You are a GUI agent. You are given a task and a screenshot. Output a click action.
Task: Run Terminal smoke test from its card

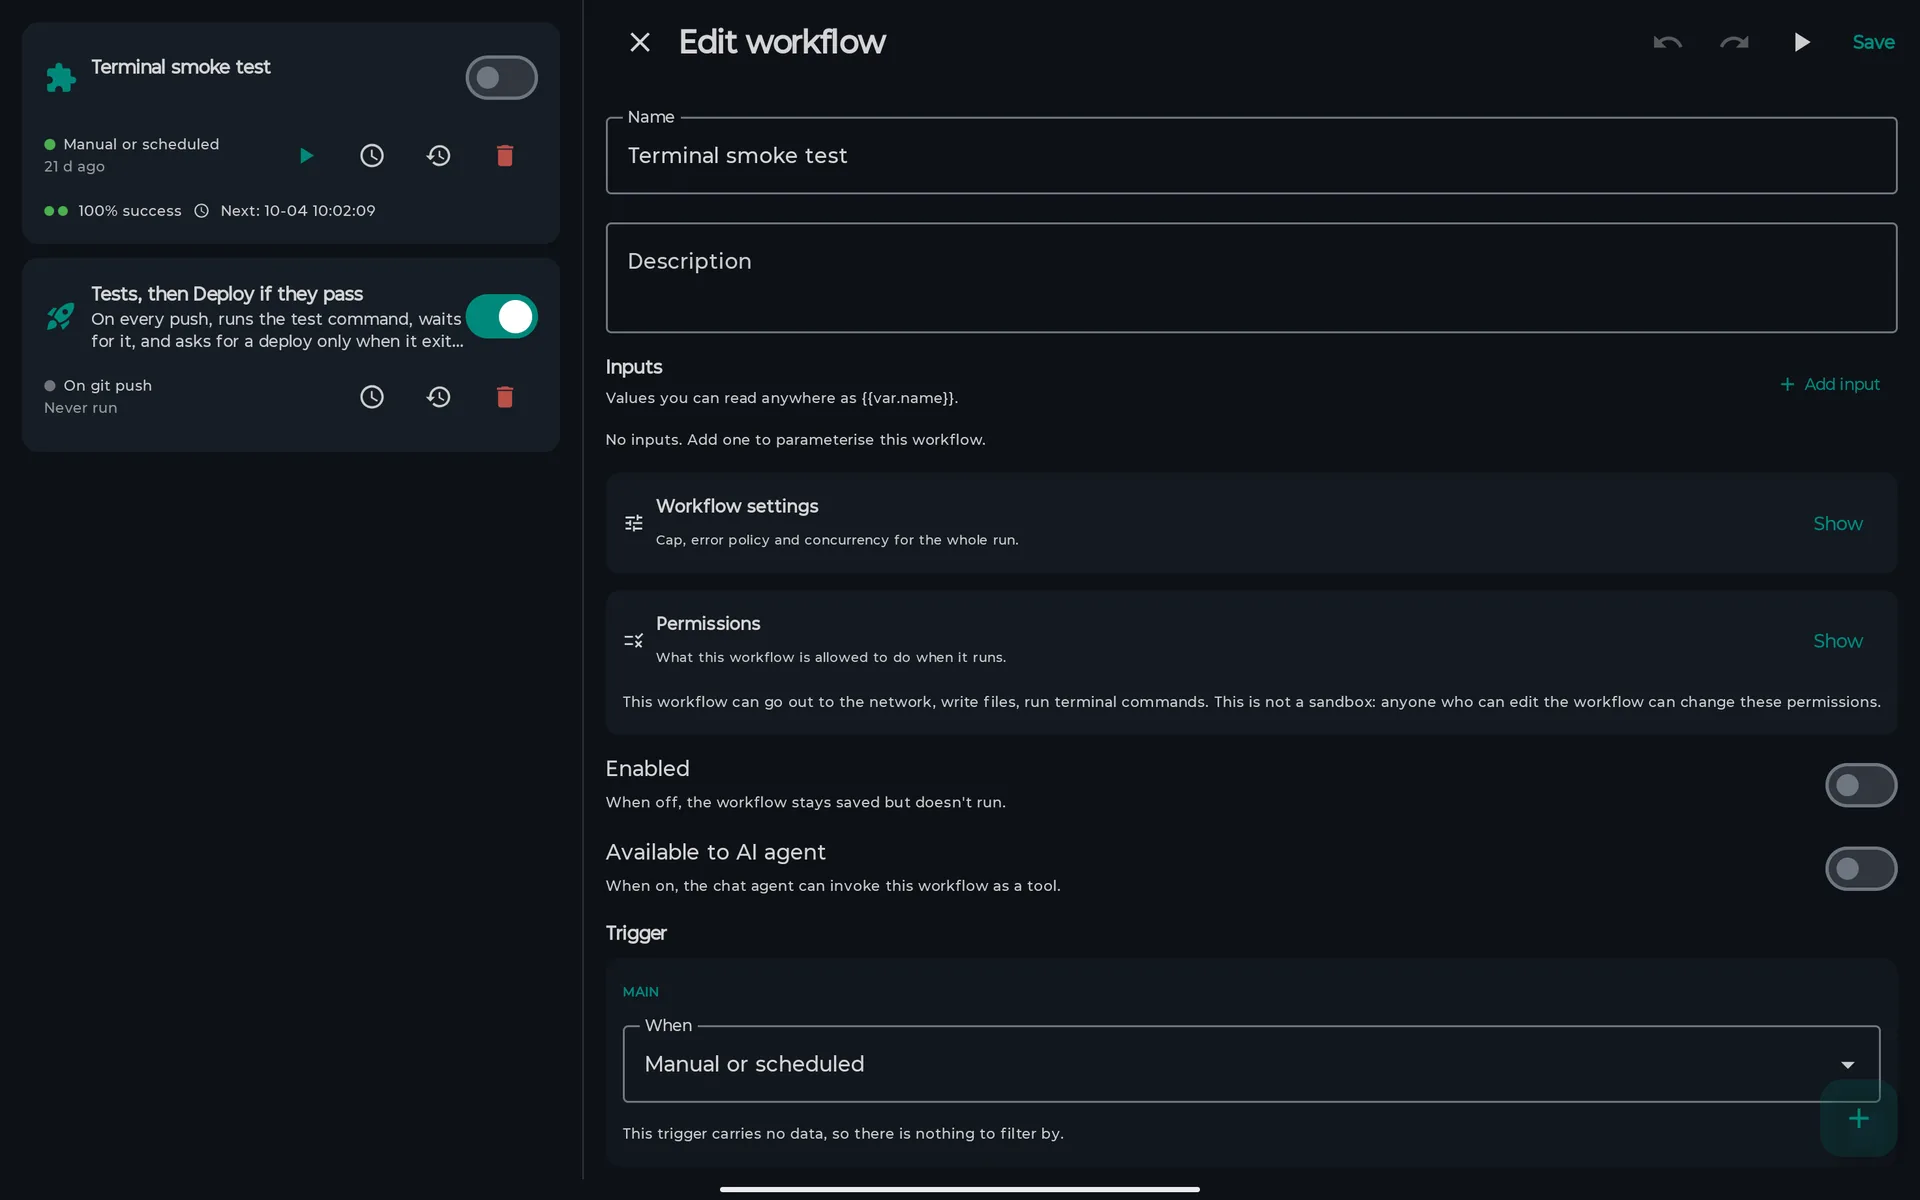pos(306,156)
